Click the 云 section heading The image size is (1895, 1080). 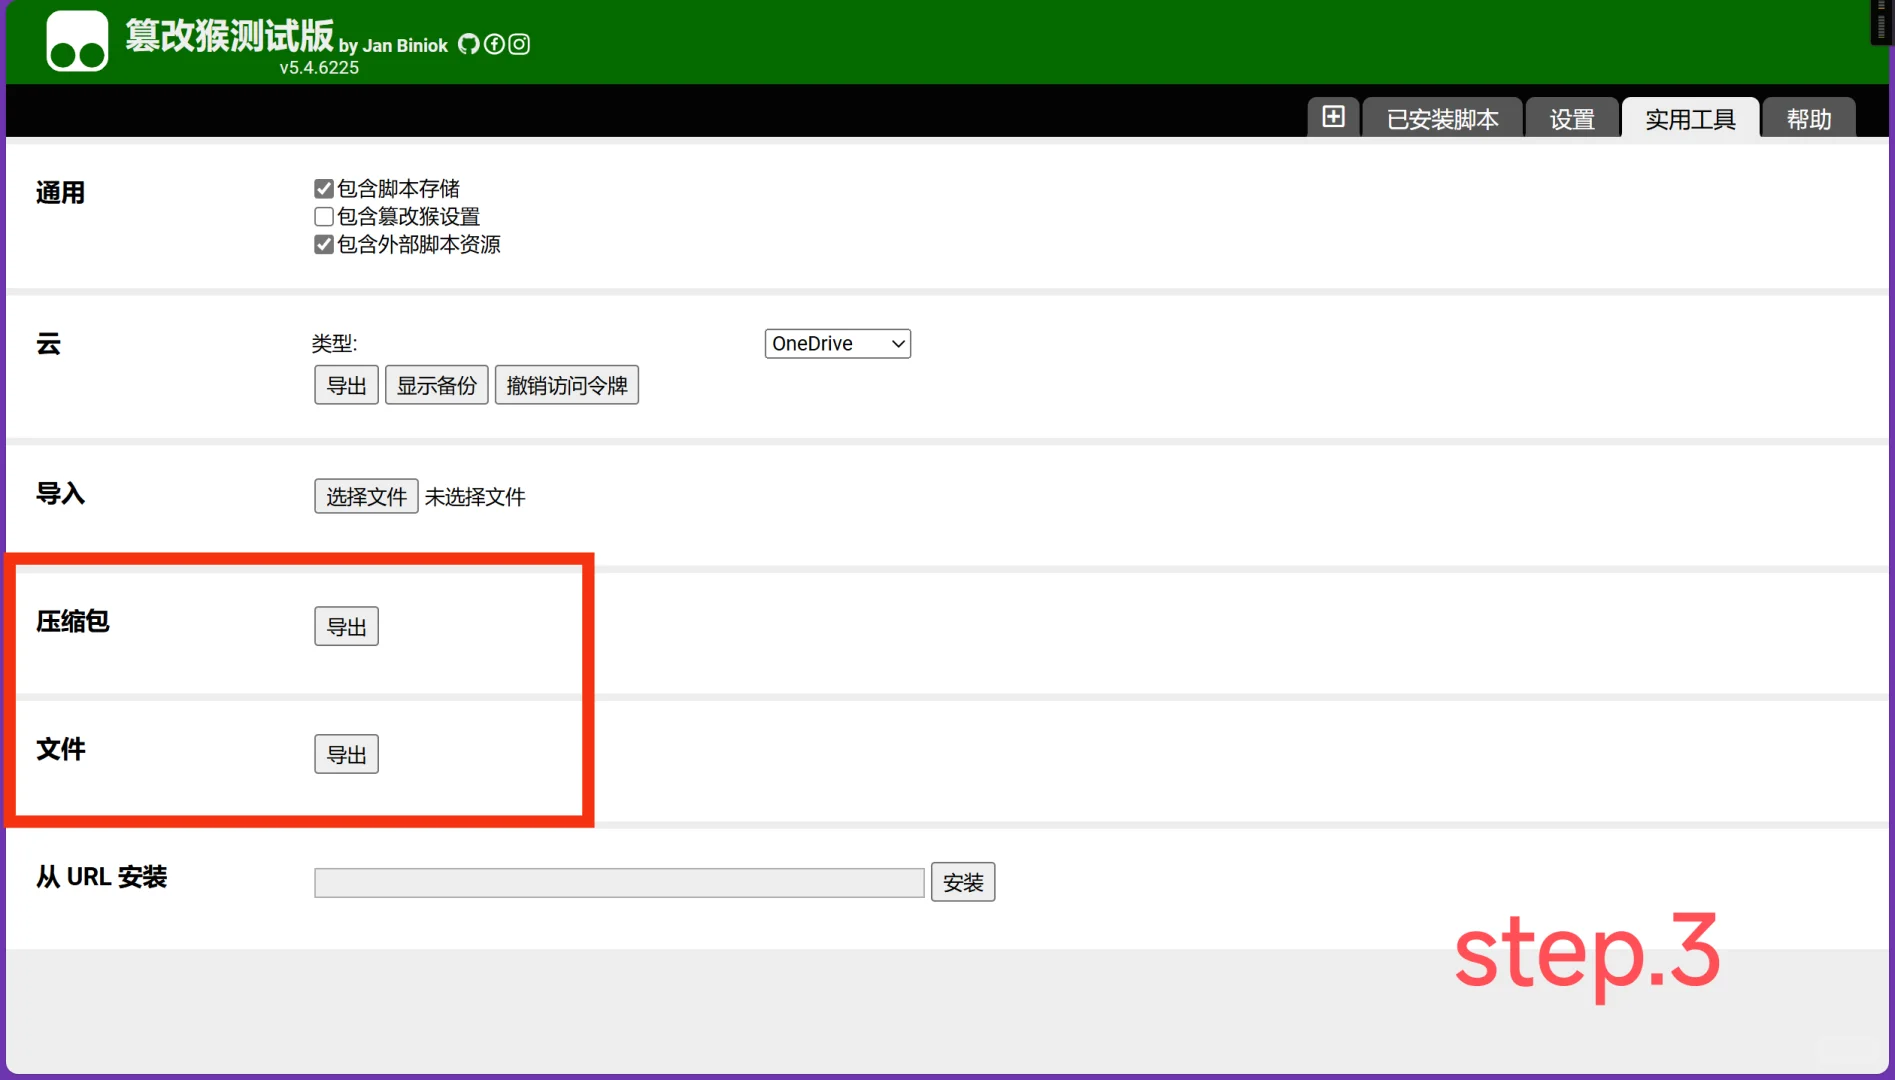(x=48, y=344)
